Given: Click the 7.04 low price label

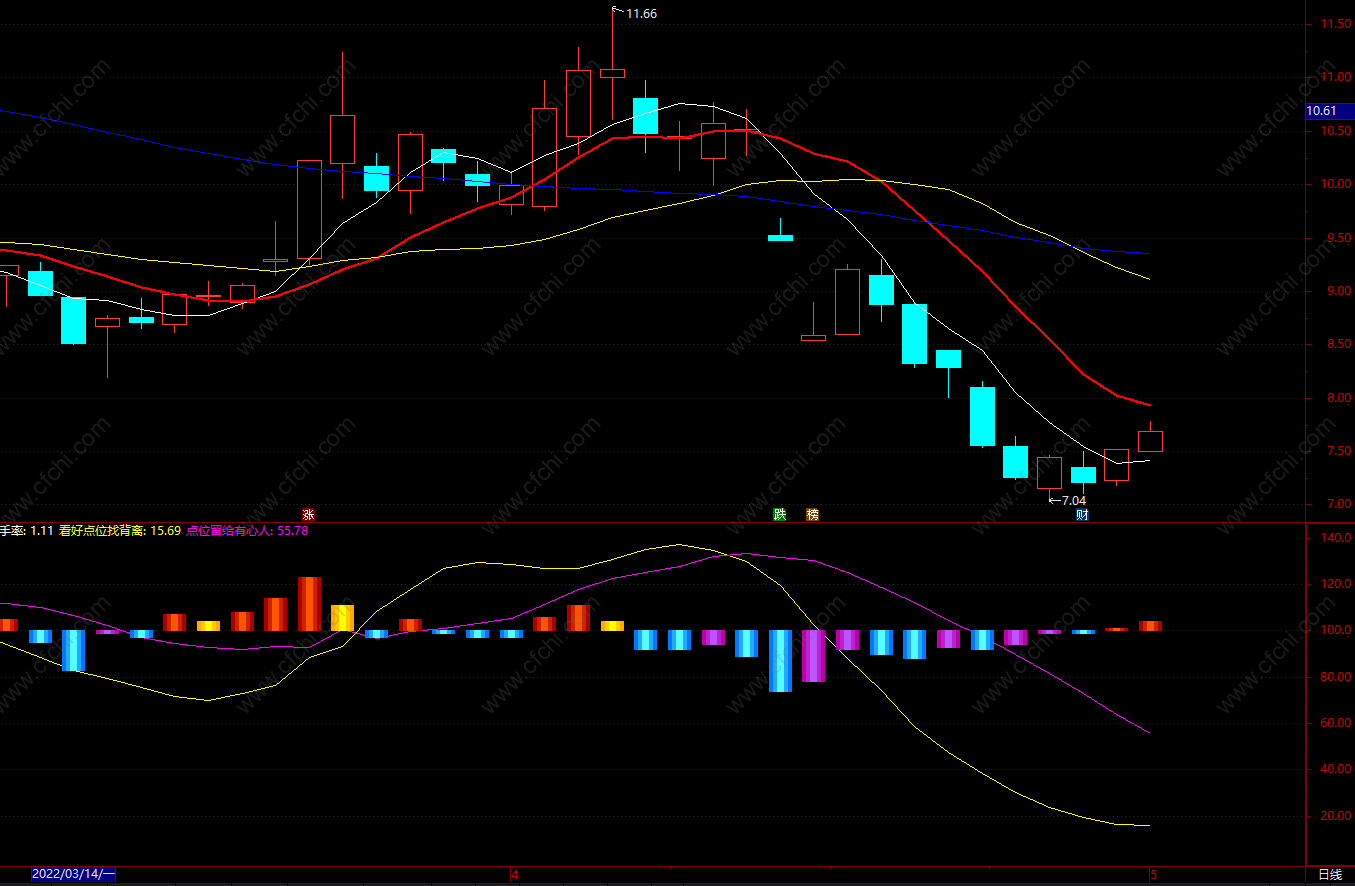Looking at the screenshot, I should (x=1073, y=500).
